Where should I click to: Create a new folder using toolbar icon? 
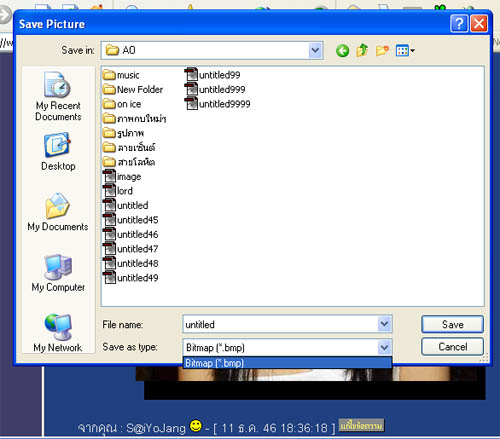pos(382,51)
